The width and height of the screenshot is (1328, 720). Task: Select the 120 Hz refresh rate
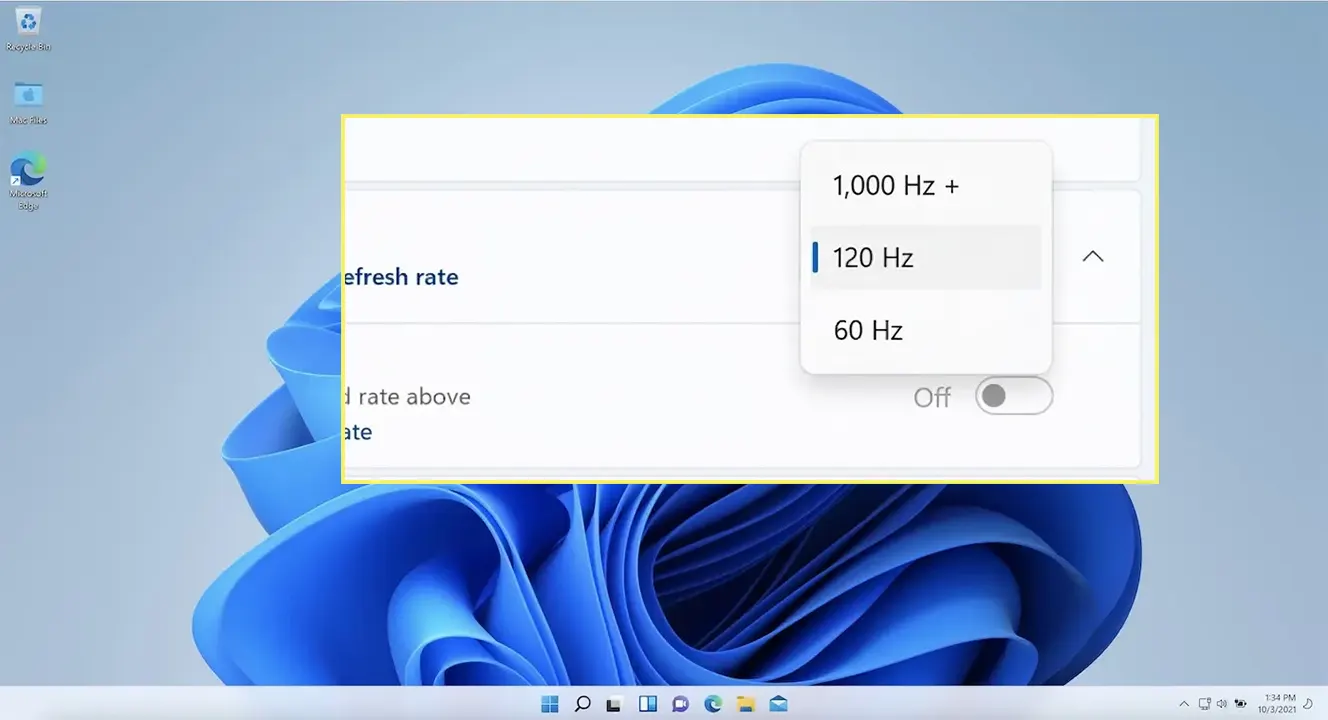pos(926,258)
